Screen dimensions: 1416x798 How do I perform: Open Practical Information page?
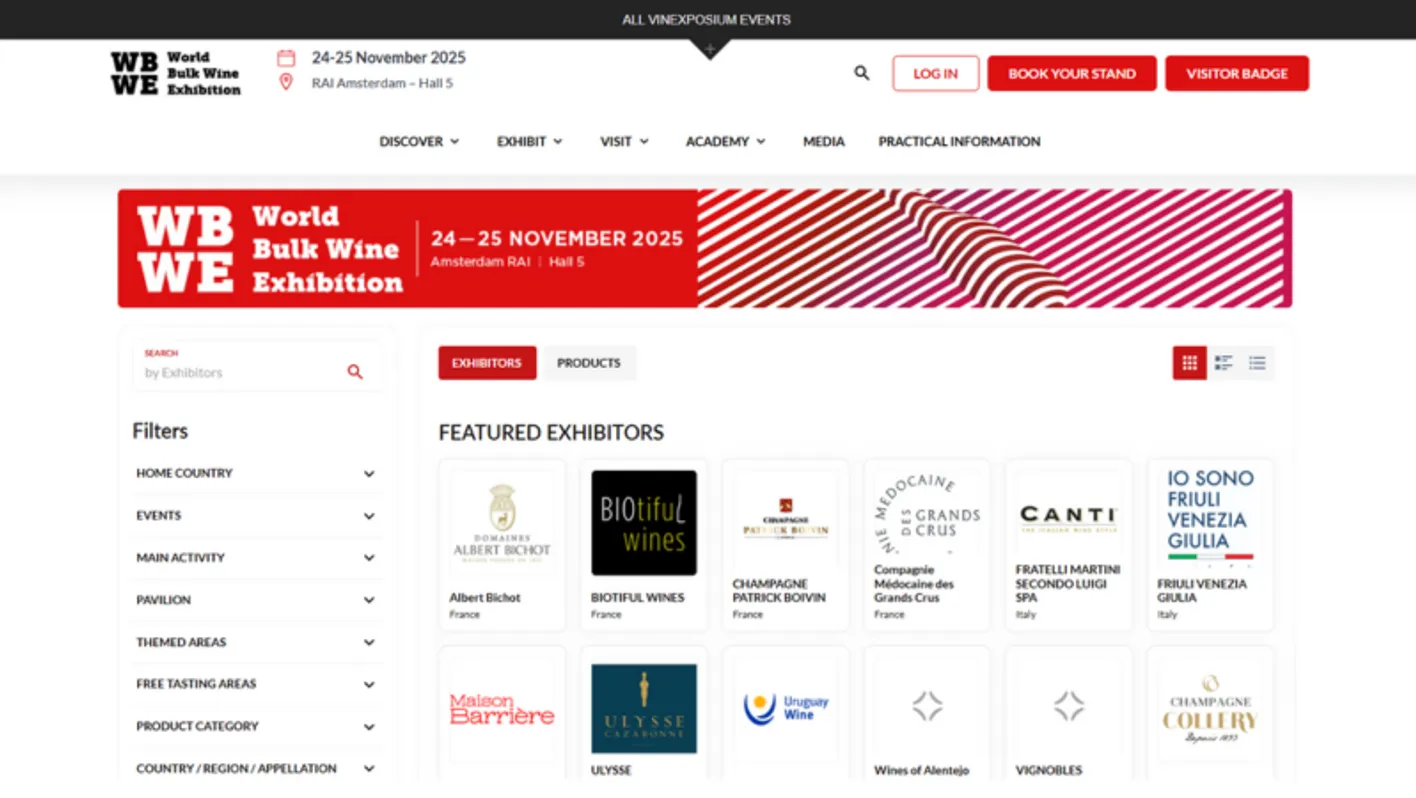(x=959, y=142)
